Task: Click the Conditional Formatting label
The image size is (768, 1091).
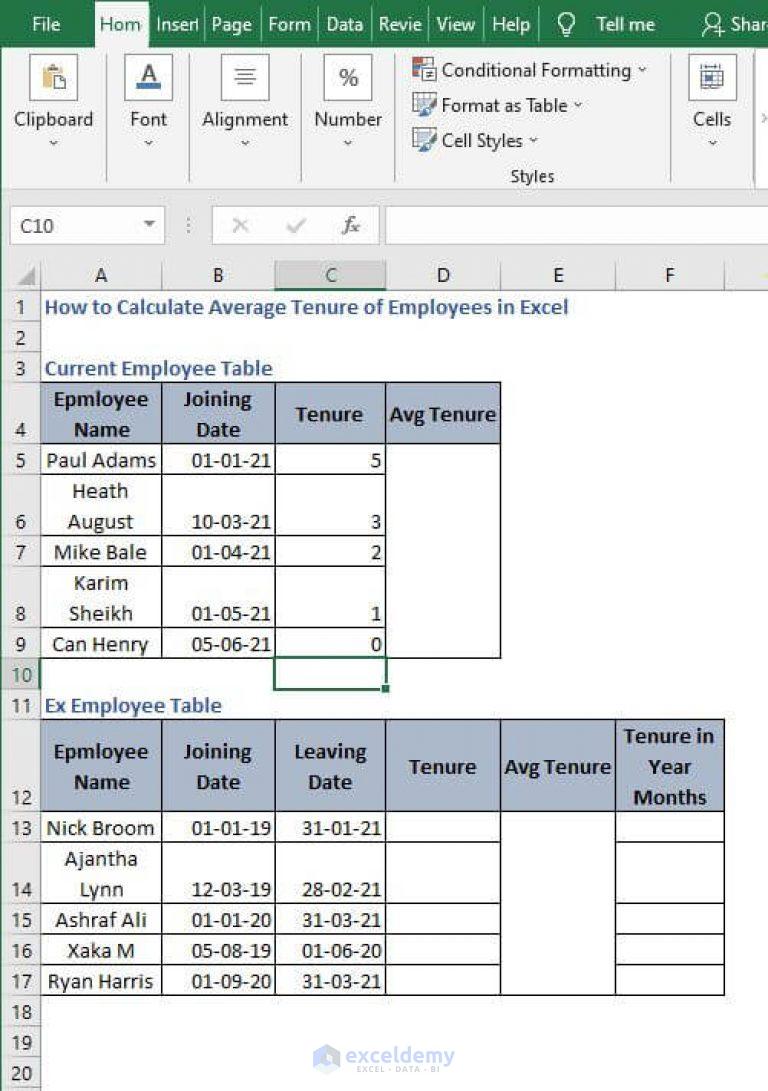Action: (536, 70)
